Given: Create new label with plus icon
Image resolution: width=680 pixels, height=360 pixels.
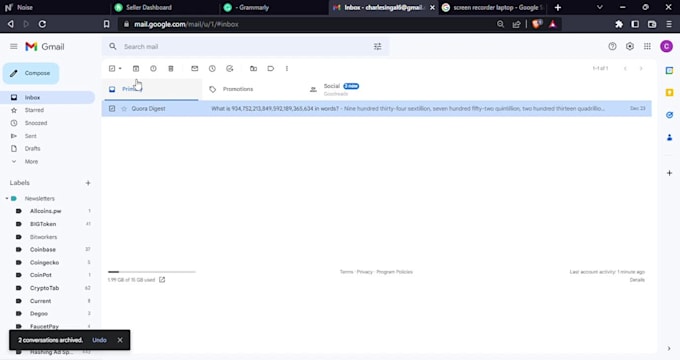Looking at the screenshot, I should tap(88, 183).
